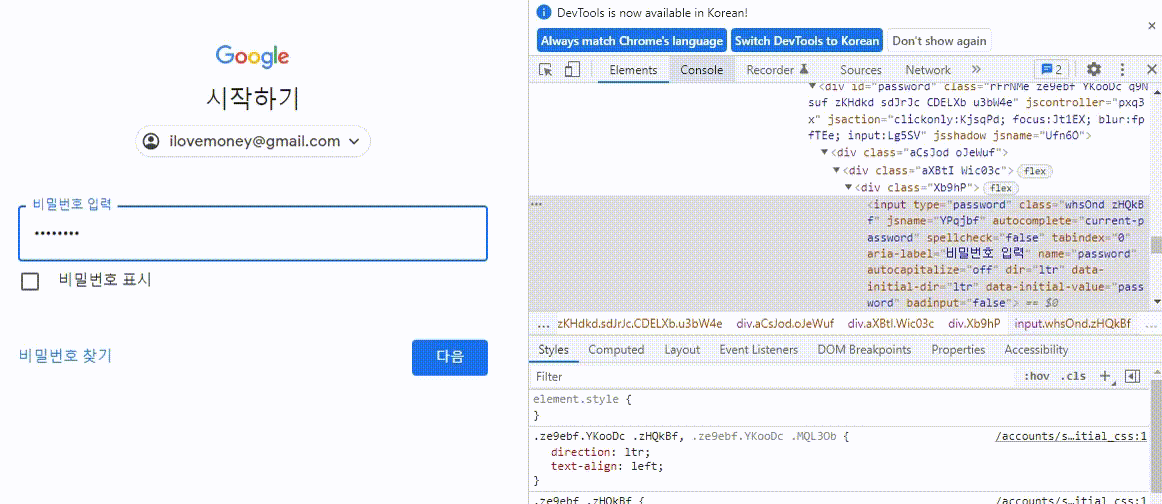Viewport: 1162px width, 504px height.
Task: Collapse the div id="password" node
Action: [x=812, y=86]
